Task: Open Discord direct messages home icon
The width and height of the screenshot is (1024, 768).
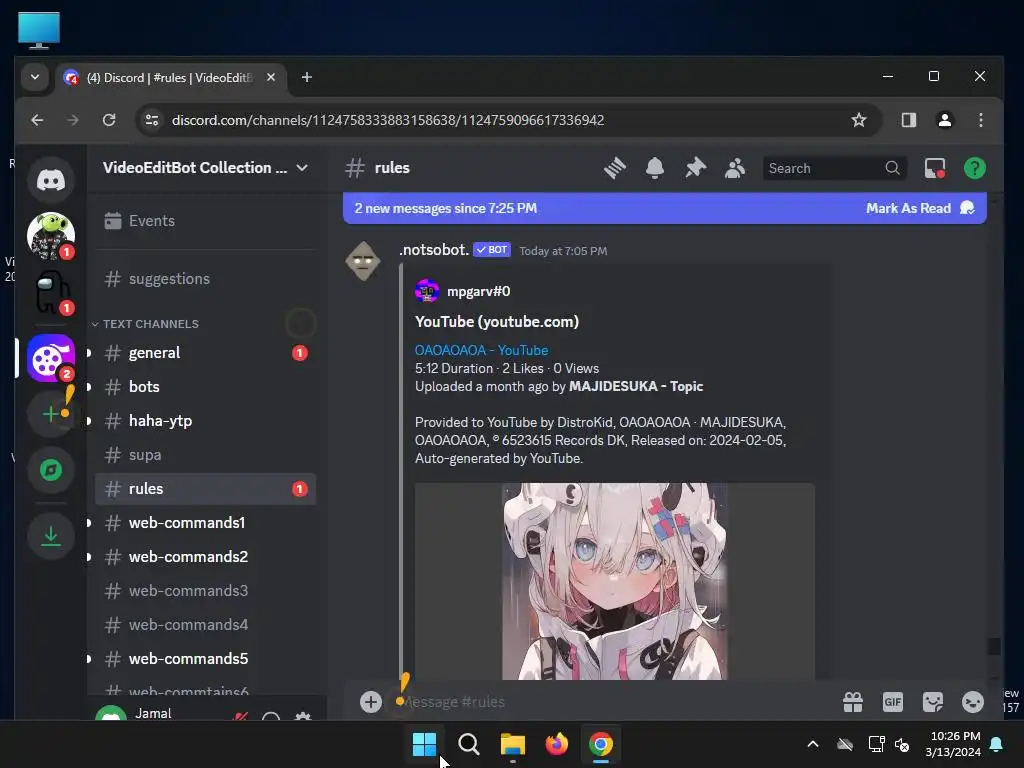Action: point(51,180)
